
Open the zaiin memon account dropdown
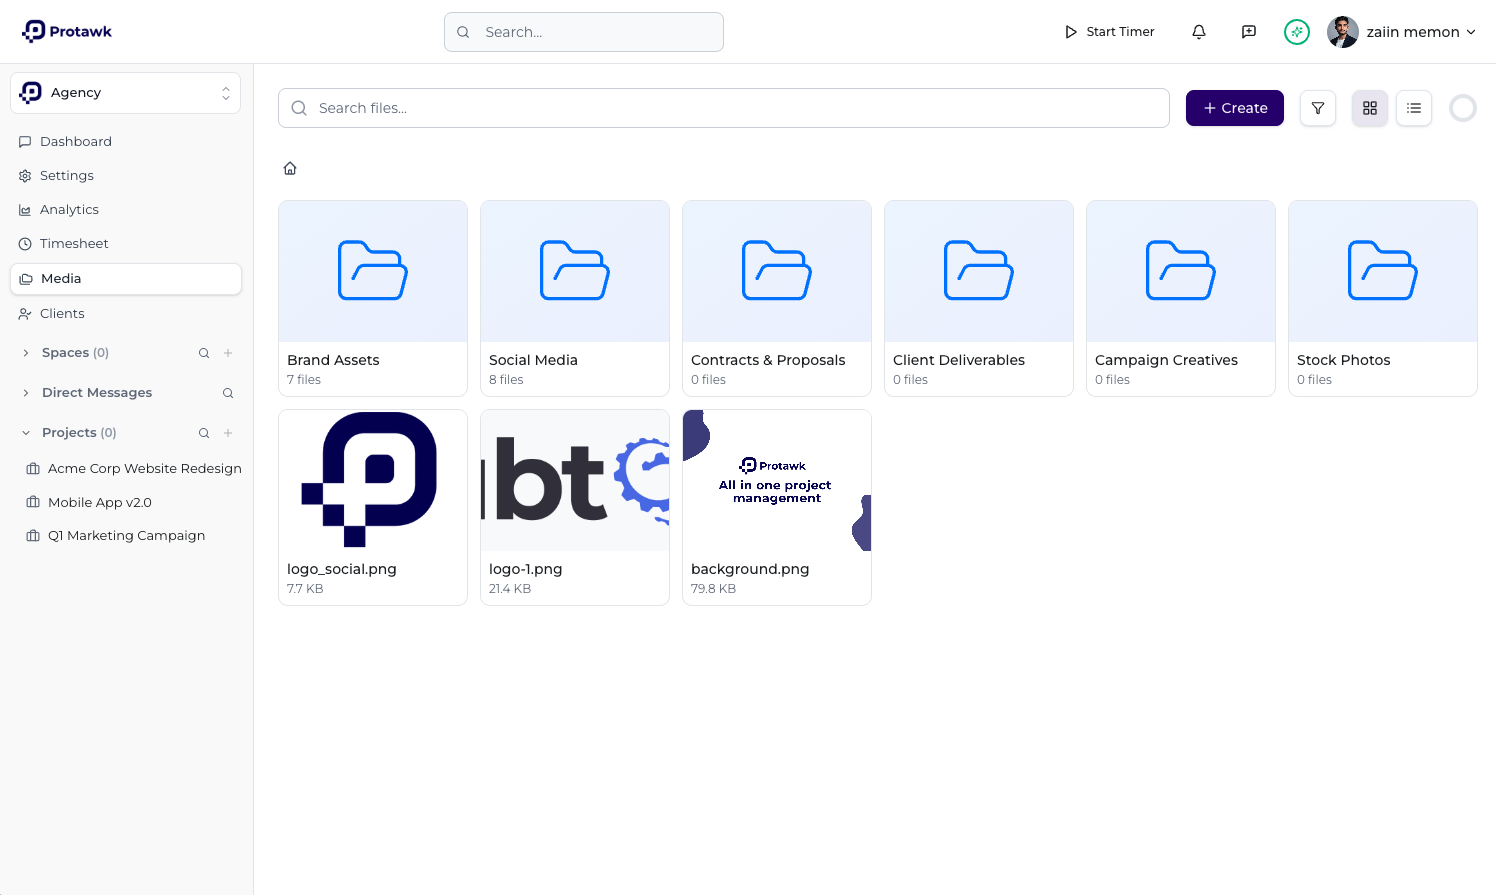[1402, 31]
